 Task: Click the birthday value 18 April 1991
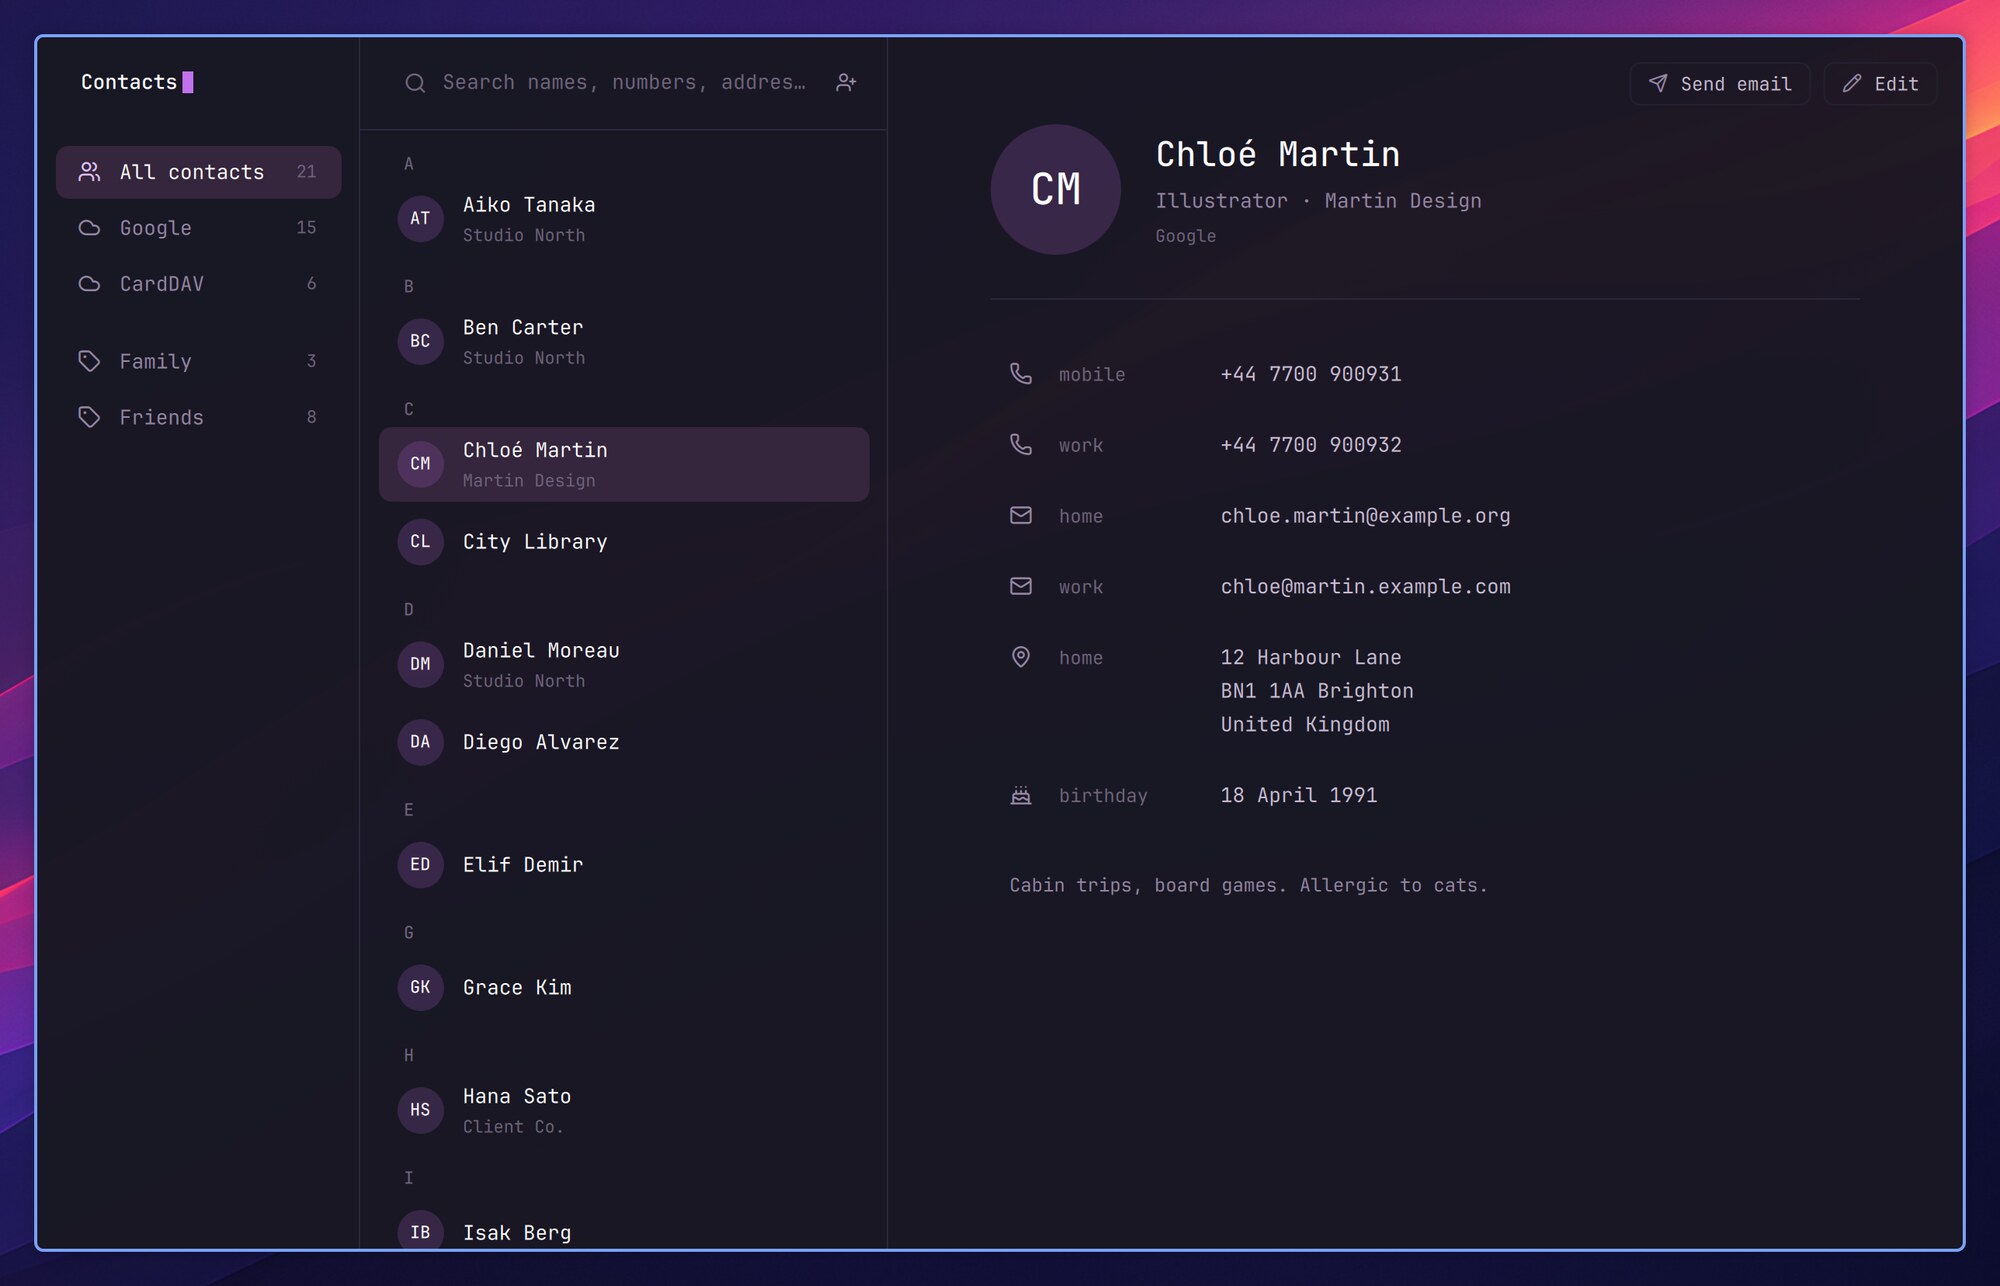pyautogui.click(x=1299, y=796)
